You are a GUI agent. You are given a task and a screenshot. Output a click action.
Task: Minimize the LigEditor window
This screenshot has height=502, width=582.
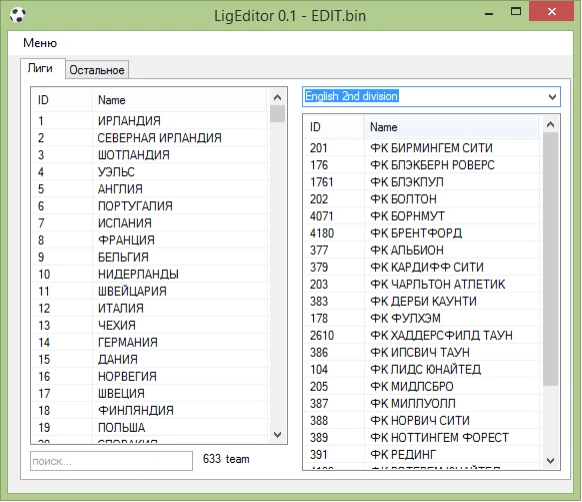(489, 13)
